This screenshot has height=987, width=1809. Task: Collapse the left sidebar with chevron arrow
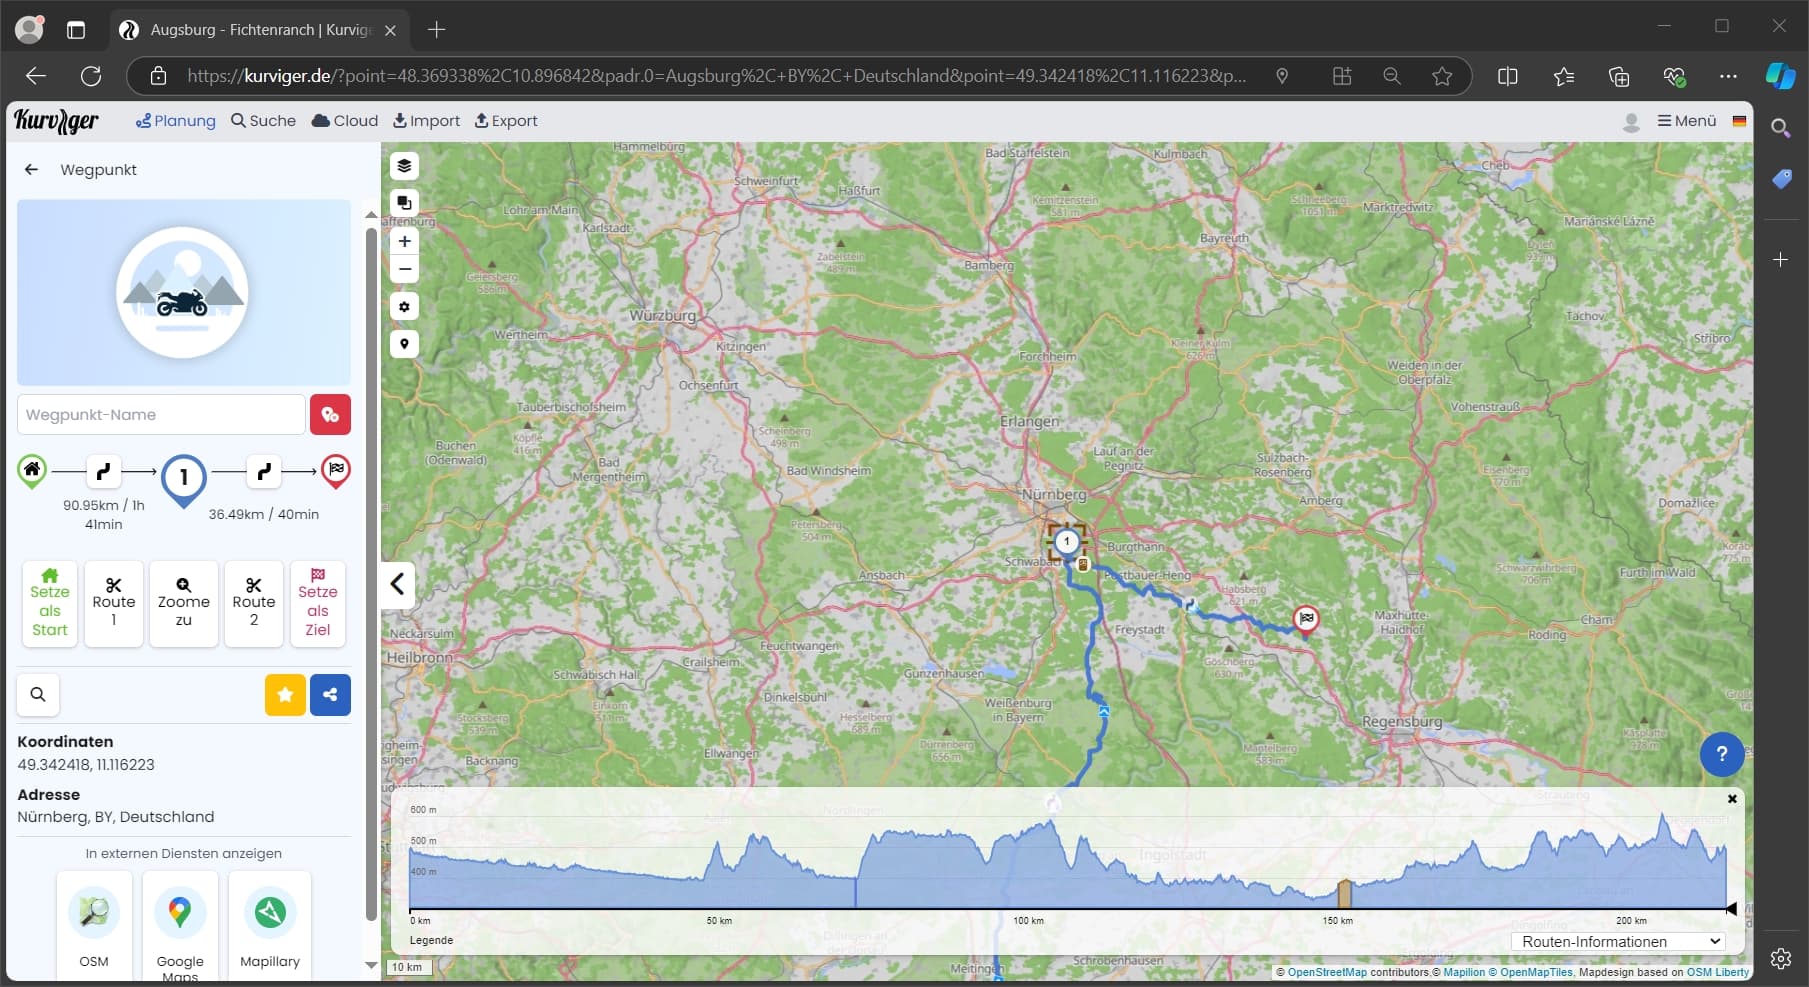point(397,583)
